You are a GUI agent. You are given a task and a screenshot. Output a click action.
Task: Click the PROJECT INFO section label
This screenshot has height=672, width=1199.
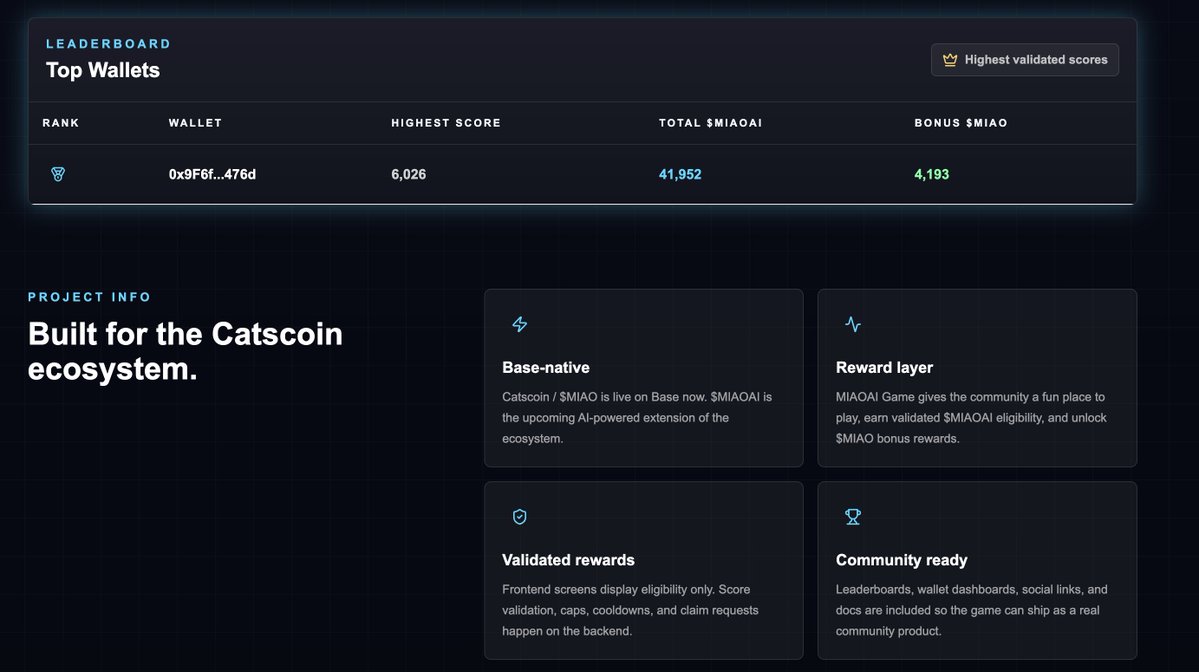tap(89, 297)
